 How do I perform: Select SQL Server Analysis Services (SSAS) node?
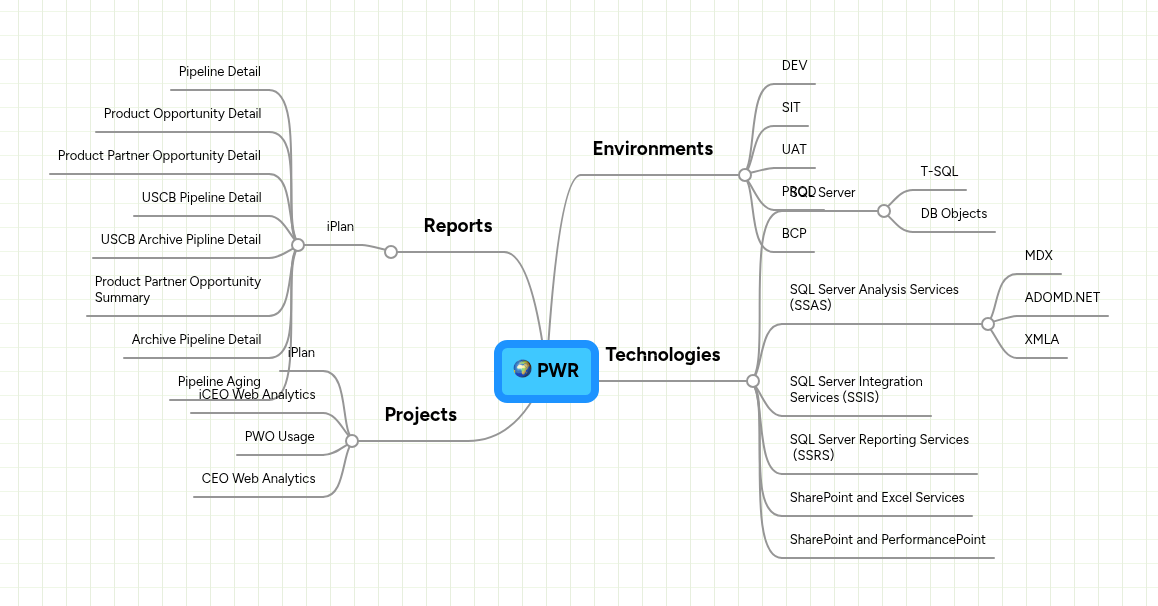click(874, 297)
